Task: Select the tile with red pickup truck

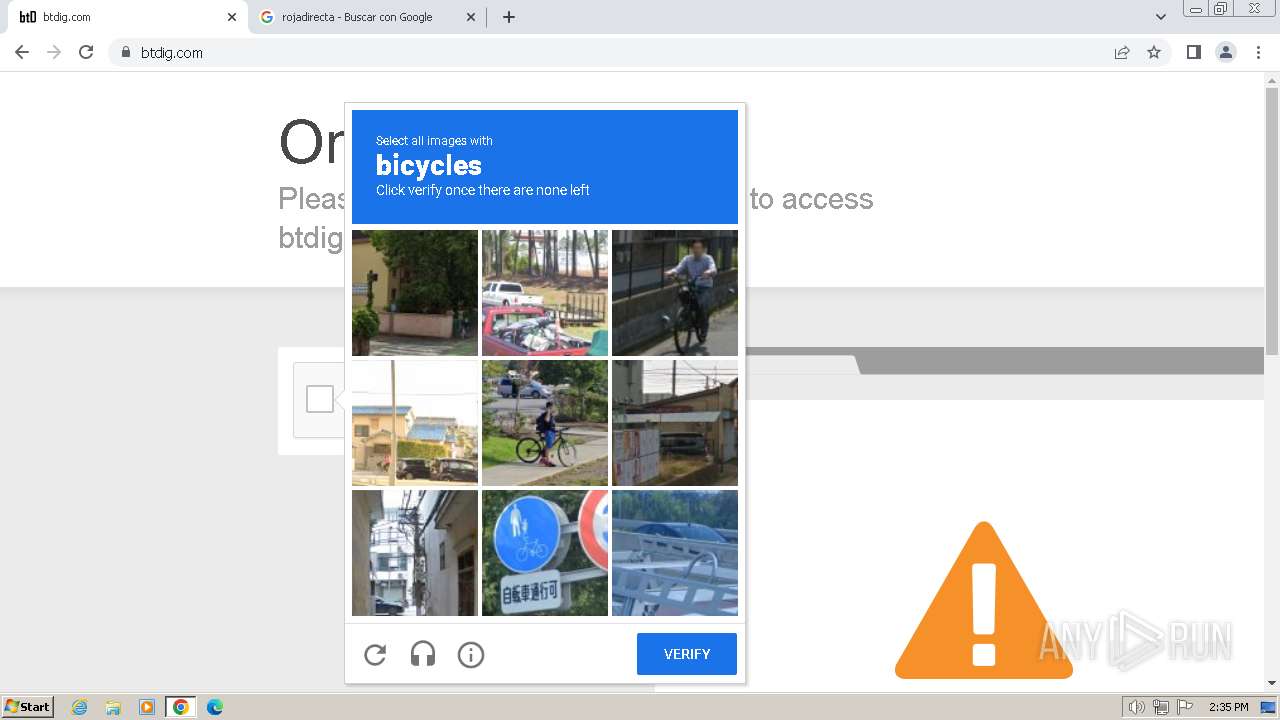Action: click(545, 293)
